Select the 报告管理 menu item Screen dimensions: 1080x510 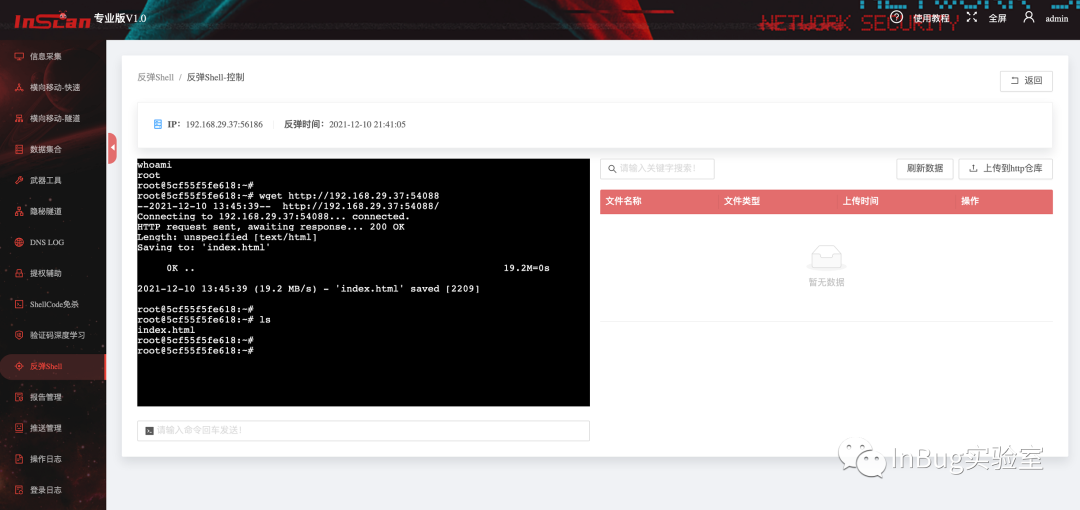pyautogui.click(x=52, y=397)
